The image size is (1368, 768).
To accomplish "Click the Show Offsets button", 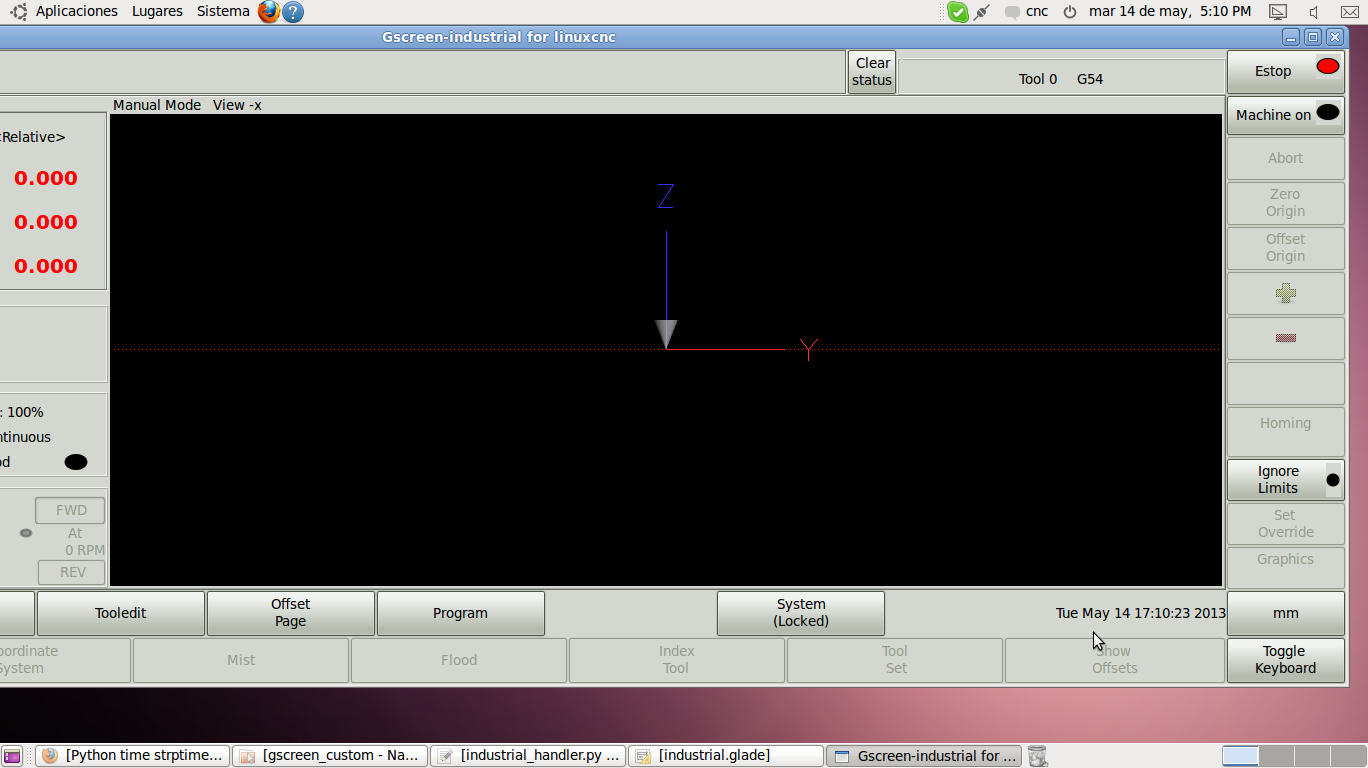I will [1114, 660].
